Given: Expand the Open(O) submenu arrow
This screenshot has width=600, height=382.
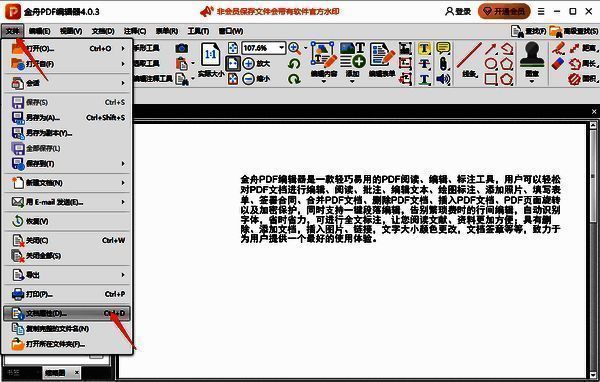Looking at the screenshot, I should pyautogui.click(x=123, y=49).
